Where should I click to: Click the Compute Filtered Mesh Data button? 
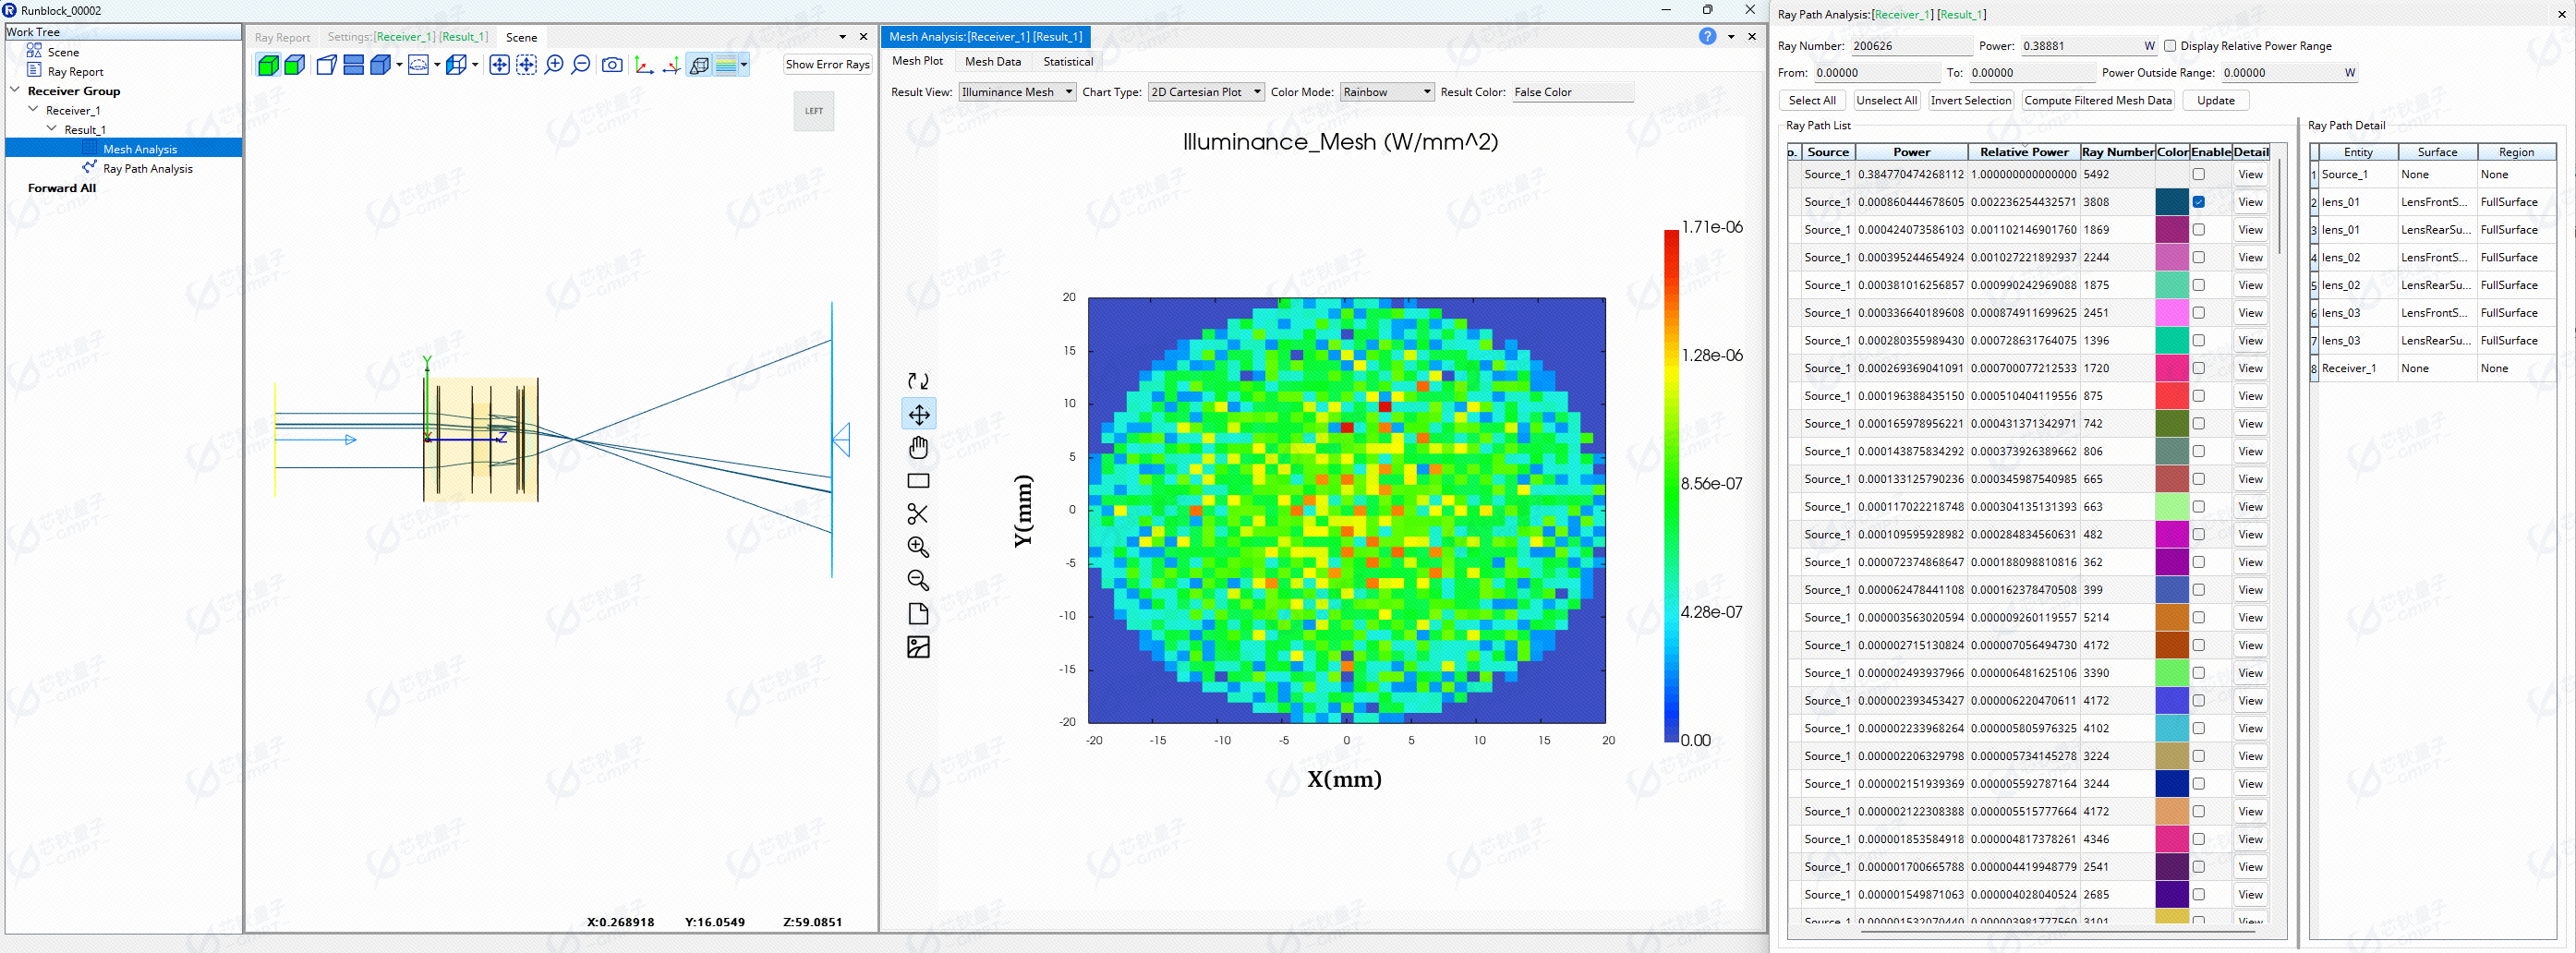coord(2097,101)
